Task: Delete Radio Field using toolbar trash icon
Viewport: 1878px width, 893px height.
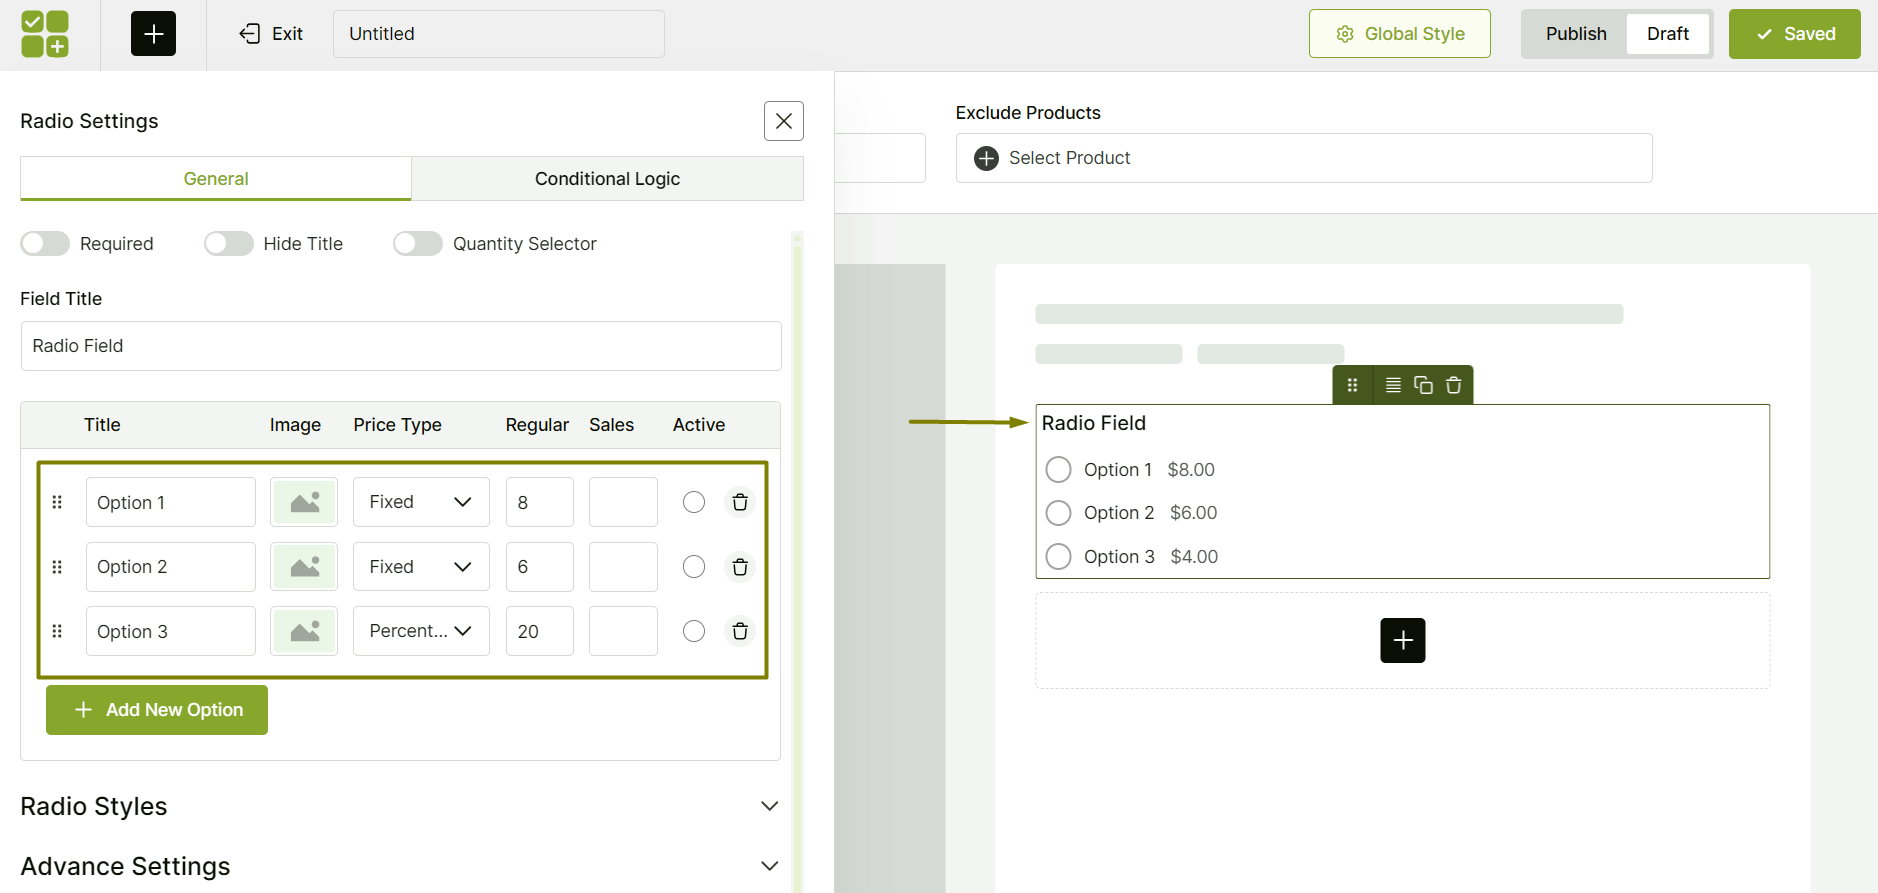Action: [x=1454, y=385]
